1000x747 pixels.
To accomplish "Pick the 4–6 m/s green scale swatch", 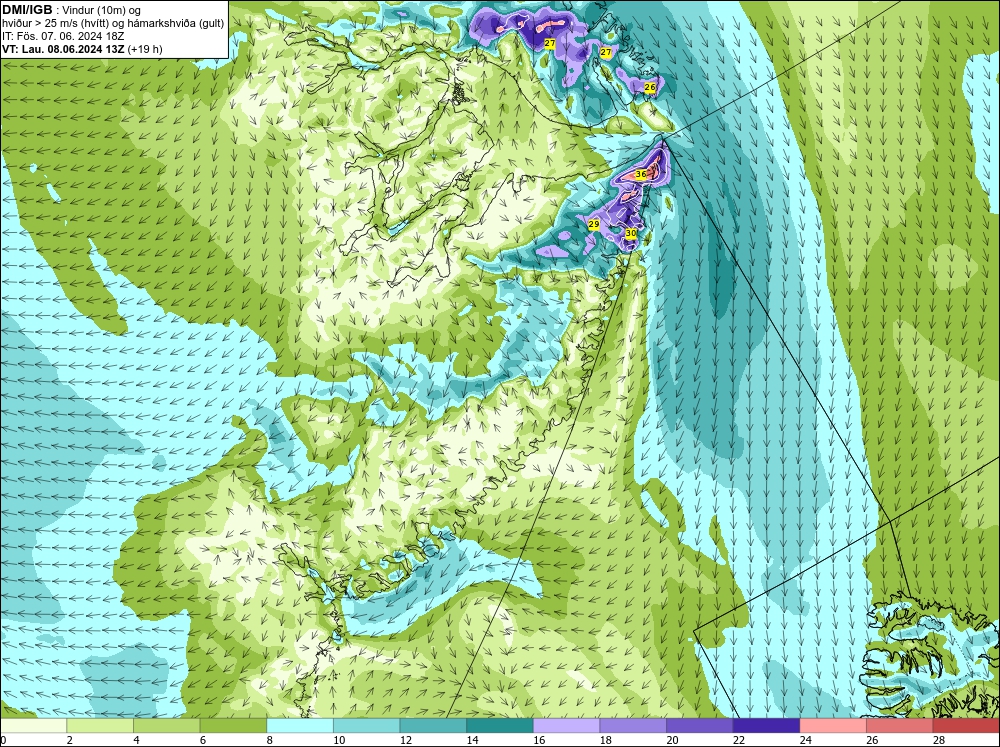I will pos(166,726).
